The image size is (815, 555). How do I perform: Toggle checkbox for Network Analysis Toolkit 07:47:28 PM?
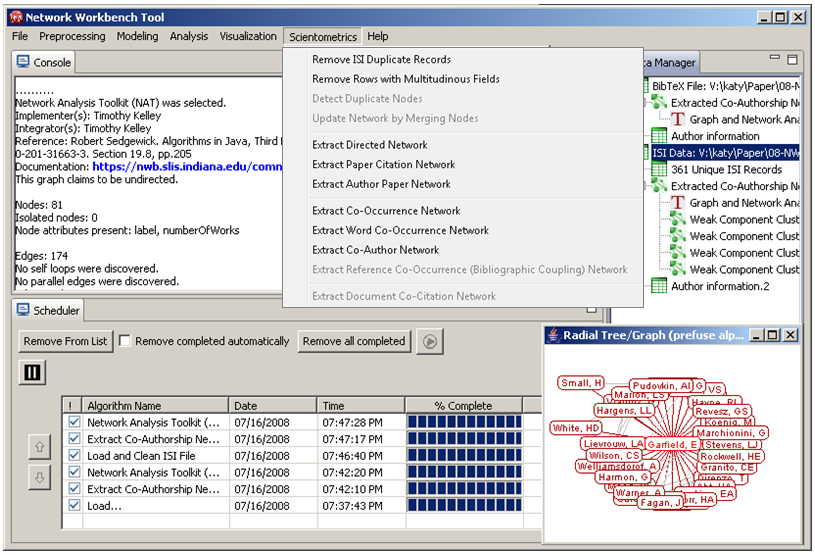74,422
